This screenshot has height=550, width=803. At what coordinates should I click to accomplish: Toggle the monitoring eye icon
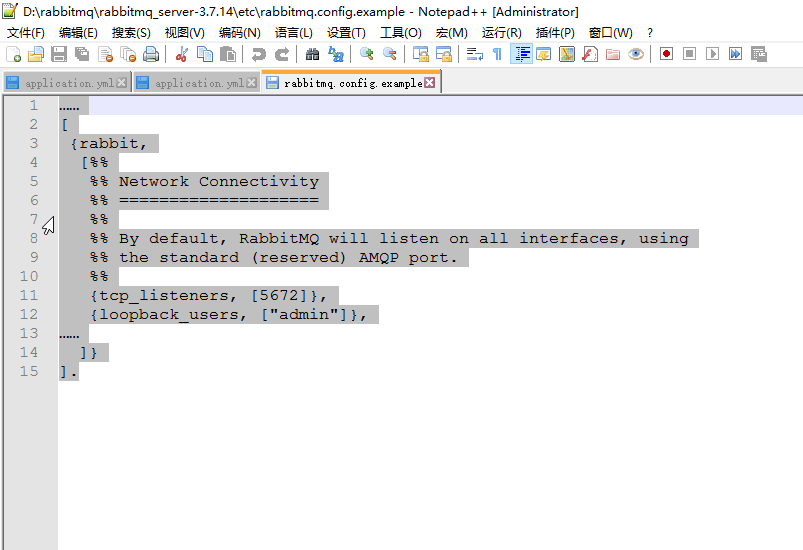point(636,54)
